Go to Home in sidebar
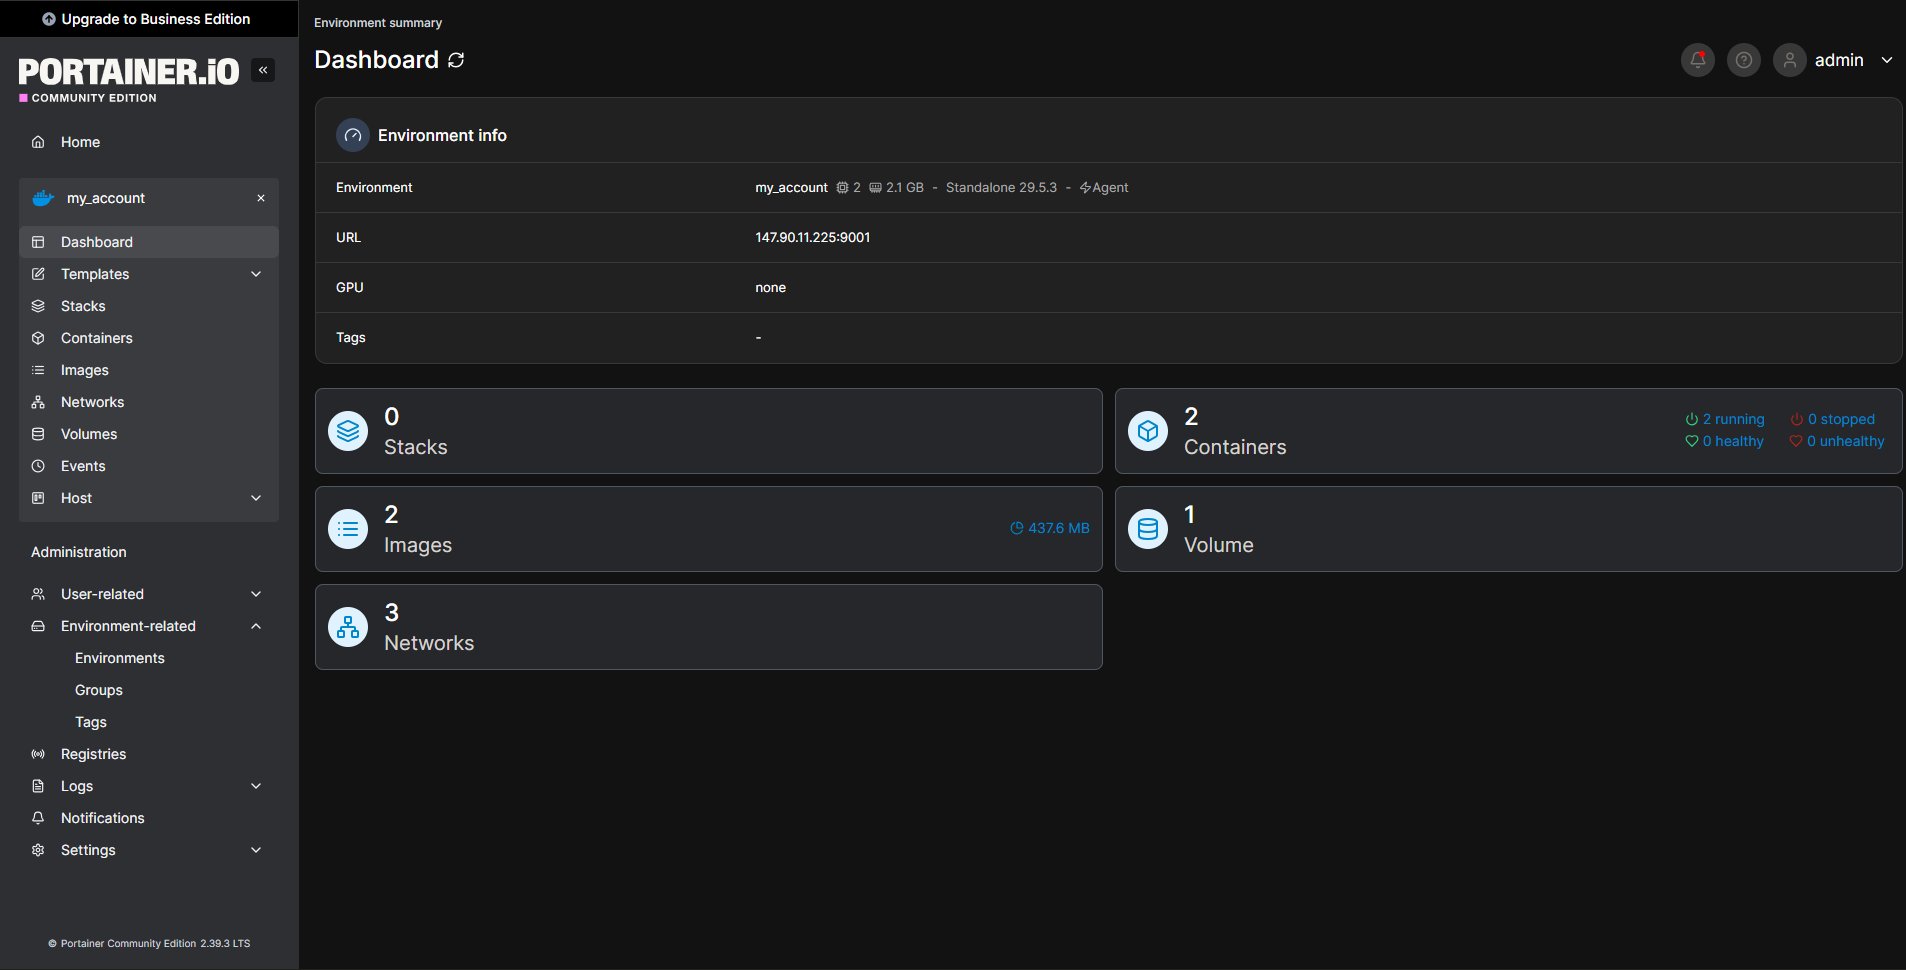The image size is (1906, 970). 149,142
